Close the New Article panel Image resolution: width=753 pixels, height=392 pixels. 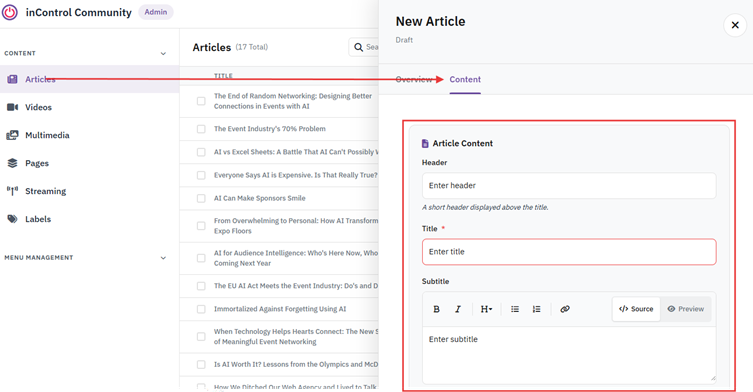(735, 25)
